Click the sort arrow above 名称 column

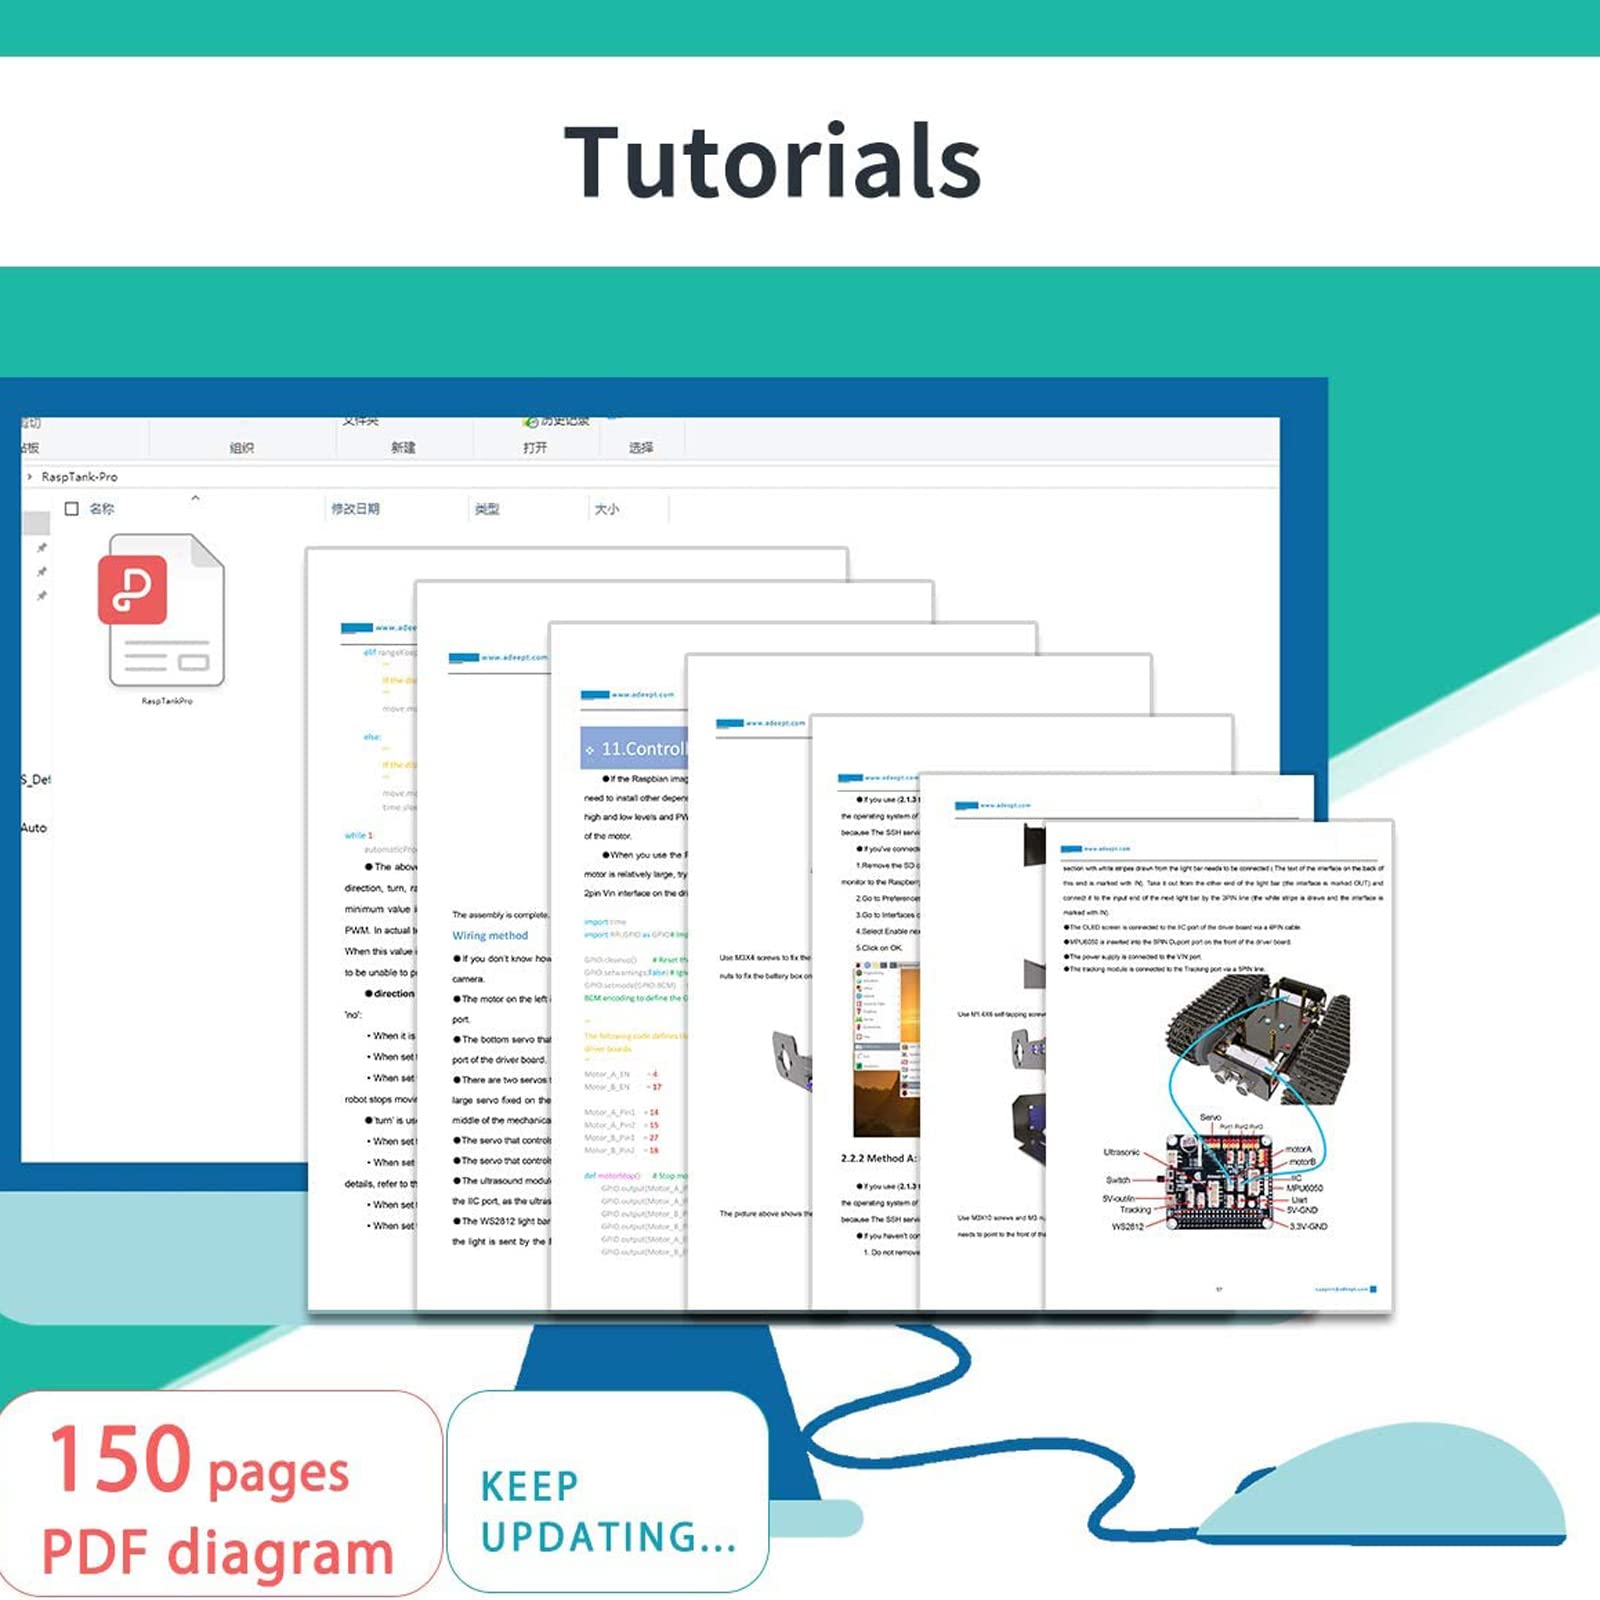pyautogui.click(x=196, y=497)
